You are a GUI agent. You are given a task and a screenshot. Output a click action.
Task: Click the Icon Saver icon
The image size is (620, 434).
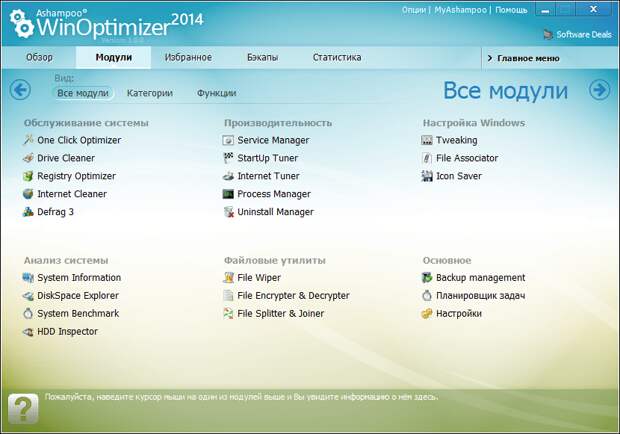coord(427,176)
